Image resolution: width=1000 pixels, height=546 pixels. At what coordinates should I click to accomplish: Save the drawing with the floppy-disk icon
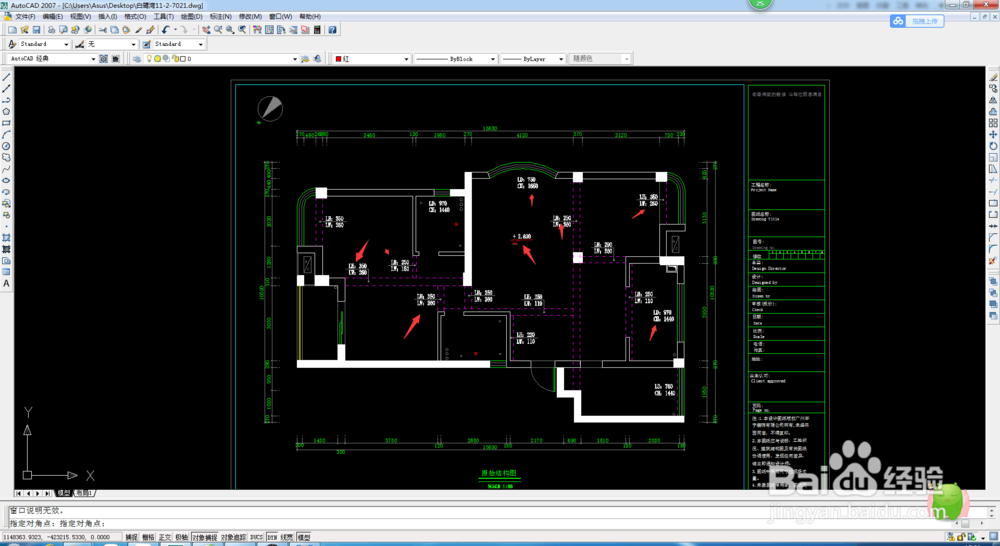[x=36, y=30]
